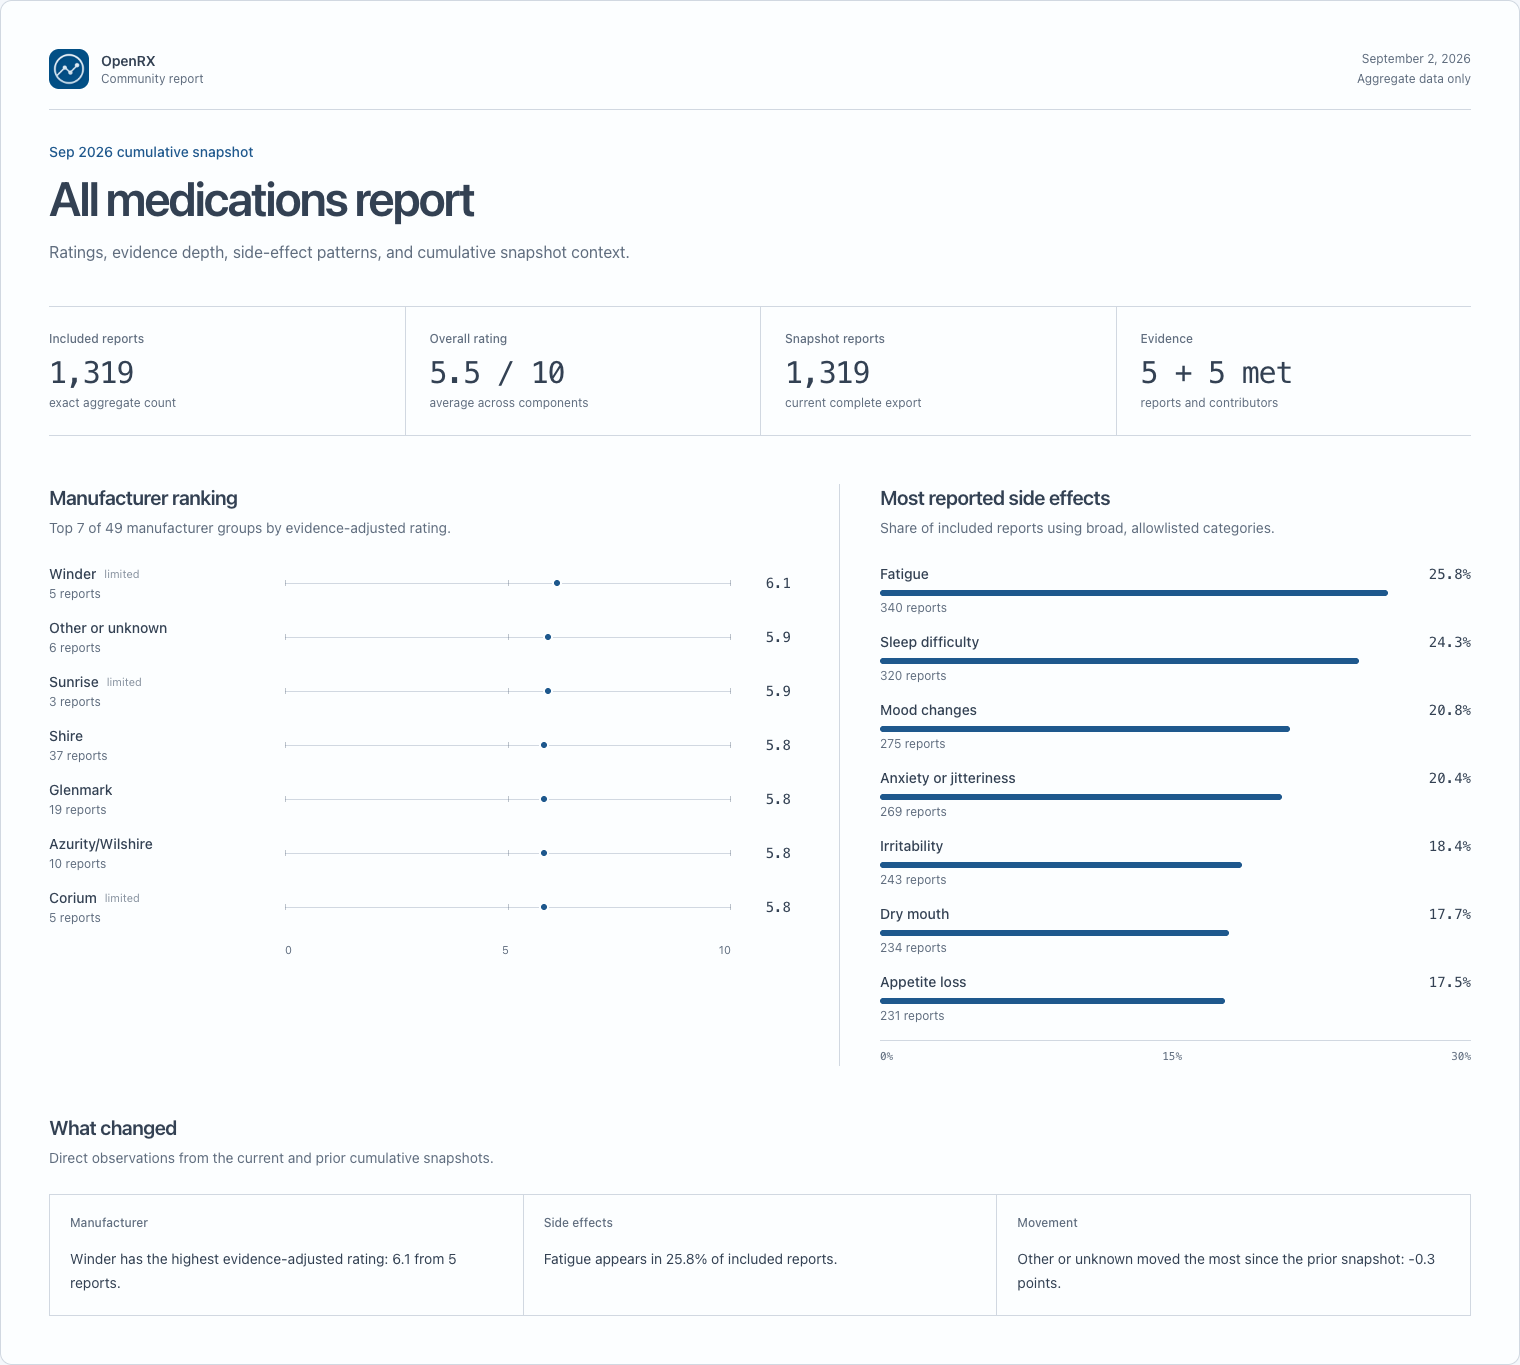Viewport: 1520px width, 1365px height.
Task: Select the Evidence 5 + 5 met value
Action: pos(1216,373)
